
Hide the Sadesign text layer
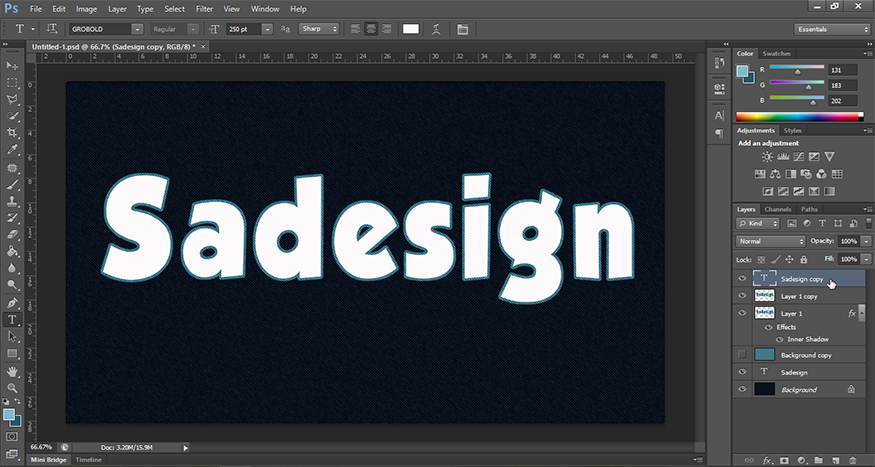(742, 372)
